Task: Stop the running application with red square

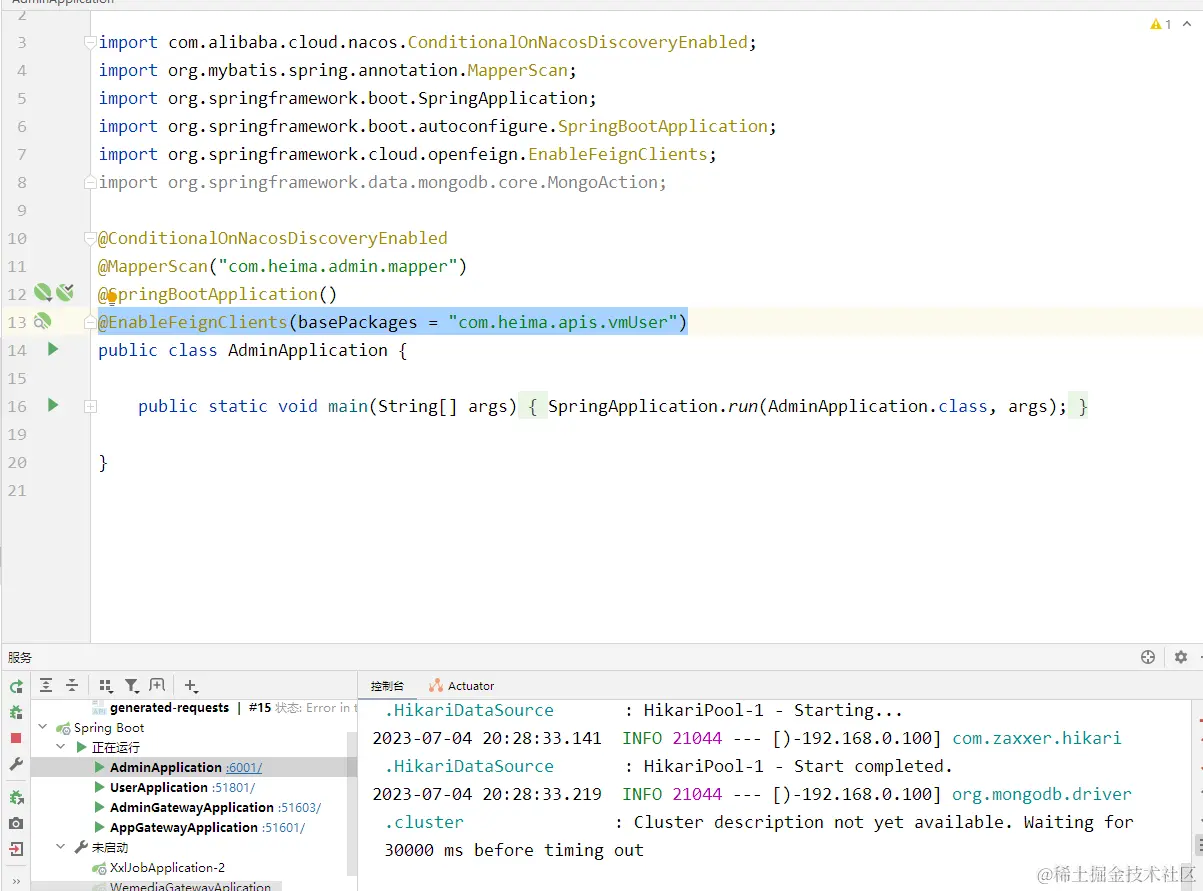Action: coord(16,738)
